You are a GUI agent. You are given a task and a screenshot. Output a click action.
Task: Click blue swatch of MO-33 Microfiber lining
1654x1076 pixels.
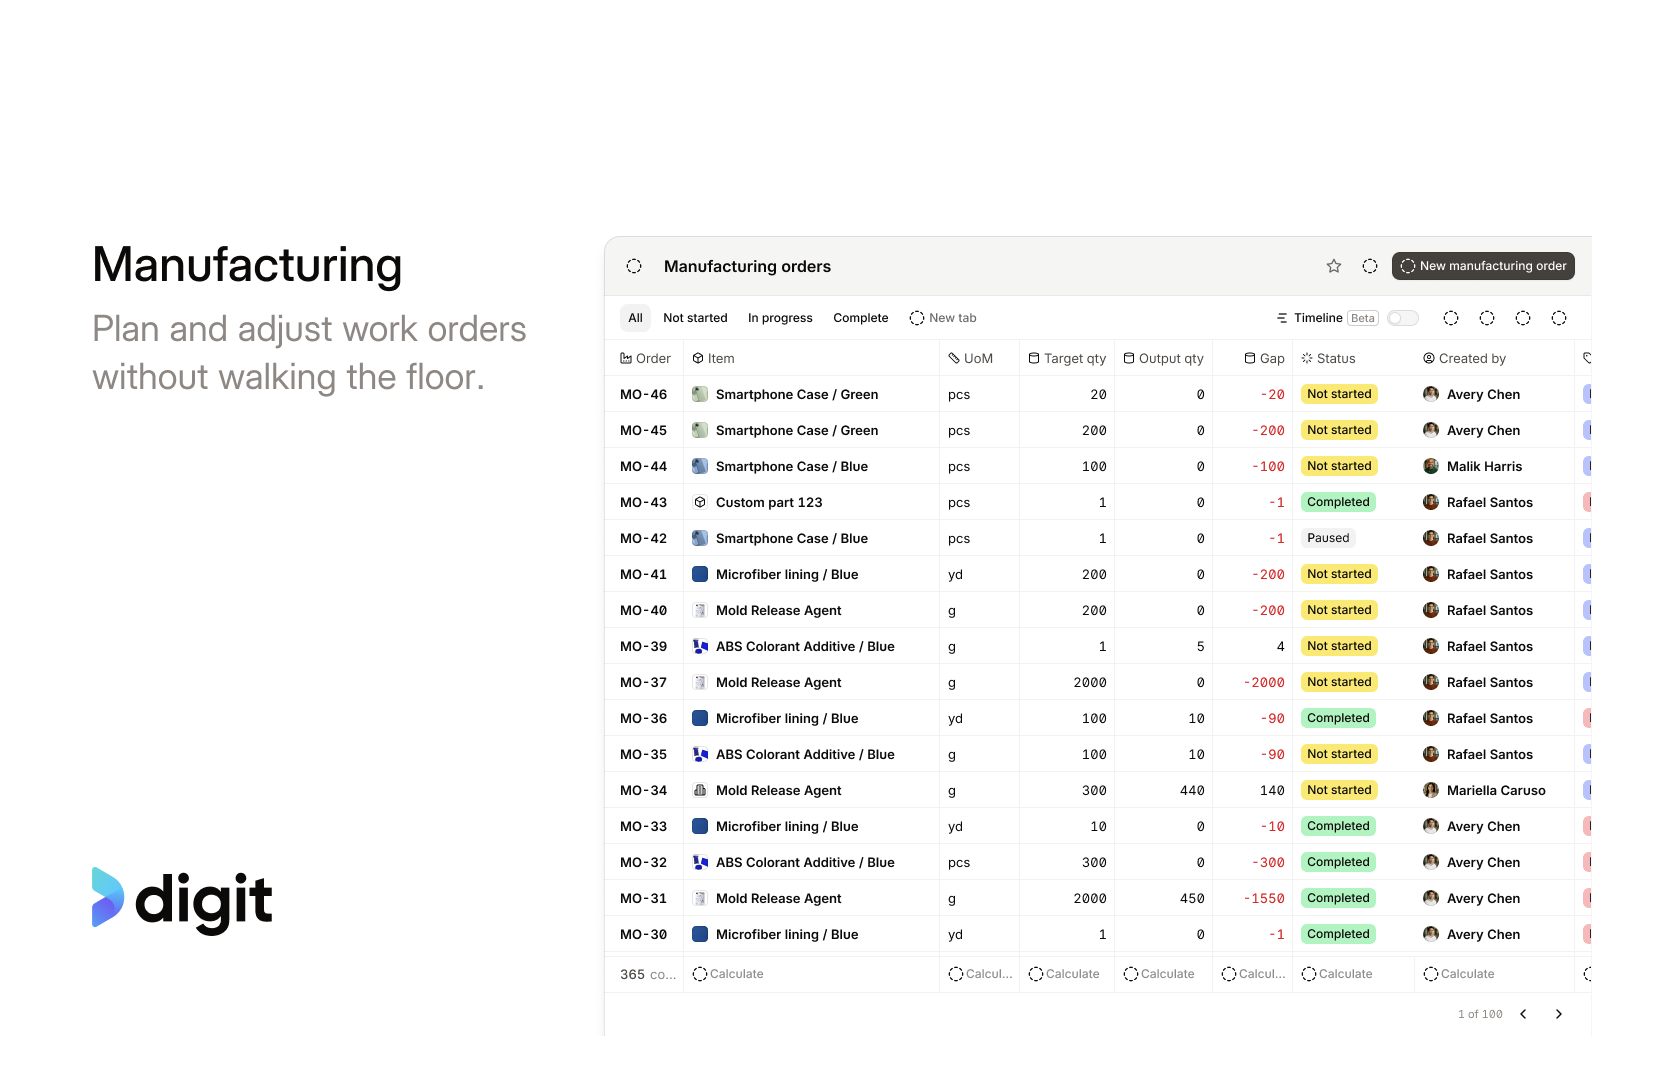pyautogui.click(x=700, y=826)
